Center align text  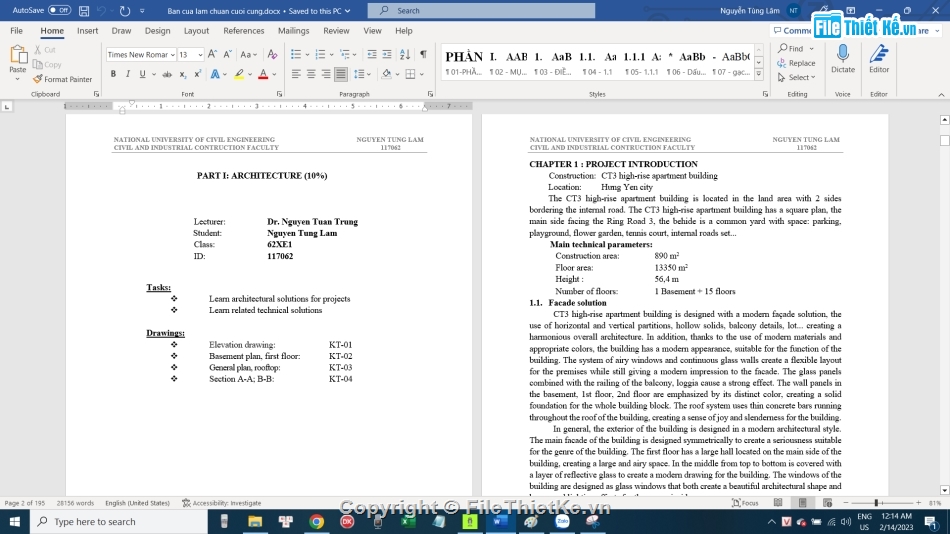pyautogui.click(x=311, y=74)
